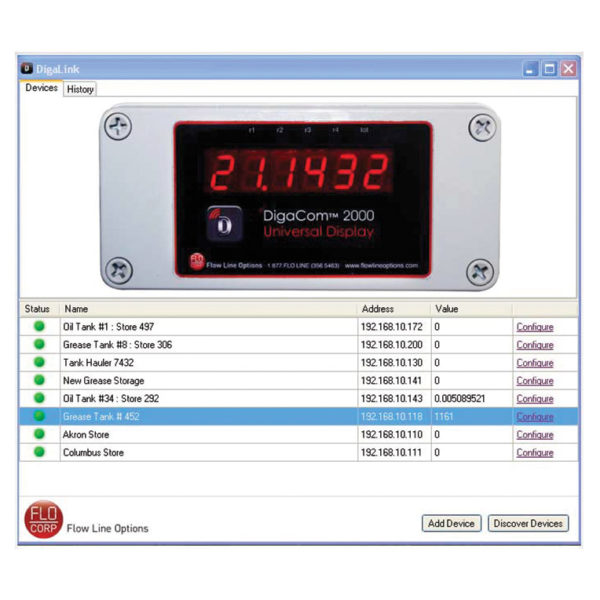Maximize the DigaLink window

[x=549, y=69]
